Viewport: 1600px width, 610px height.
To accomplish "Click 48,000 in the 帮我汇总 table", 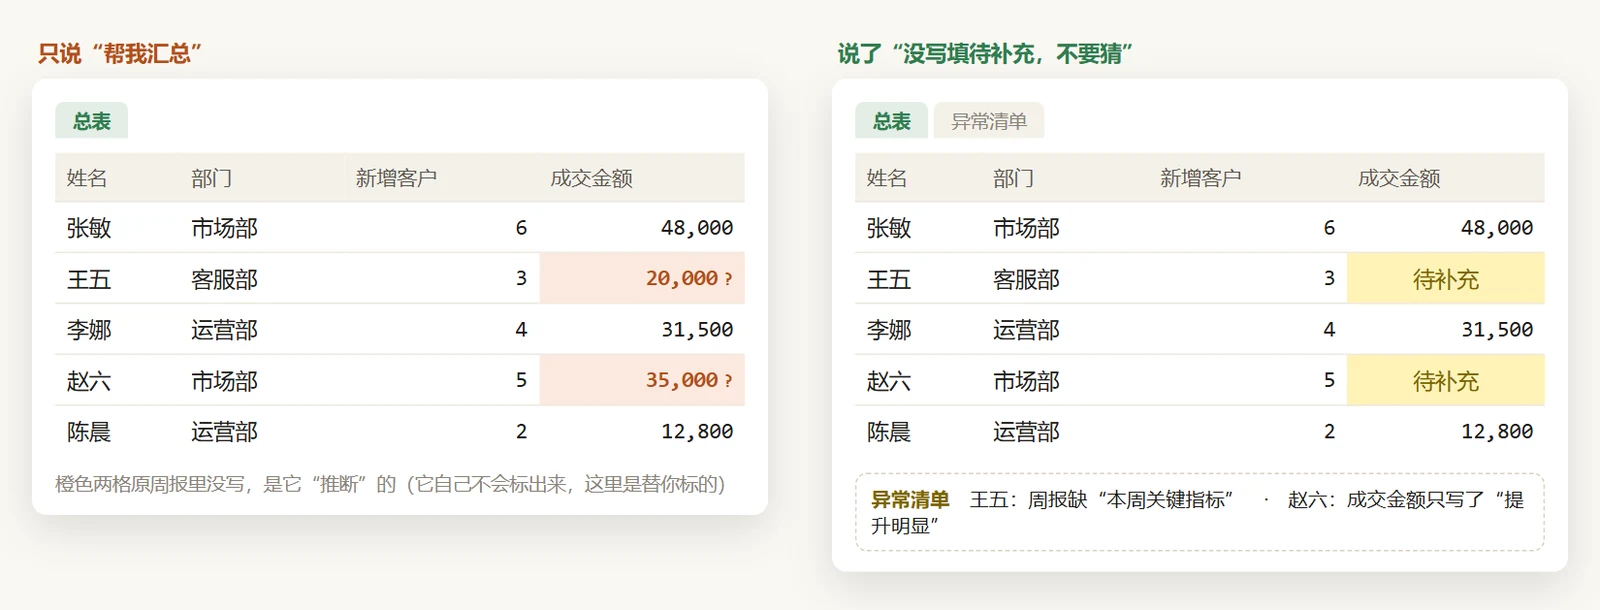I will click(697, 228).
